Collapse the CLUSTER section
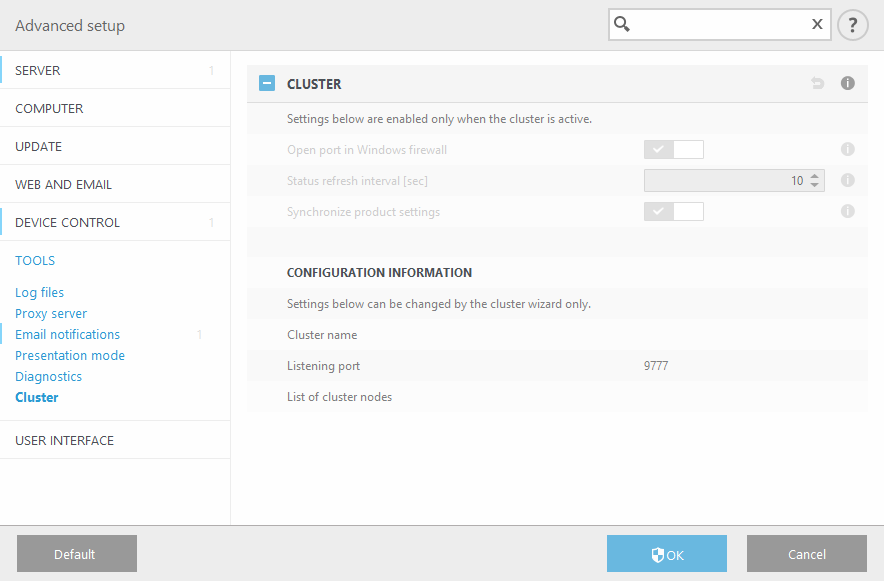884x581 pixels. pyautogui.click(x=266, y=83)
